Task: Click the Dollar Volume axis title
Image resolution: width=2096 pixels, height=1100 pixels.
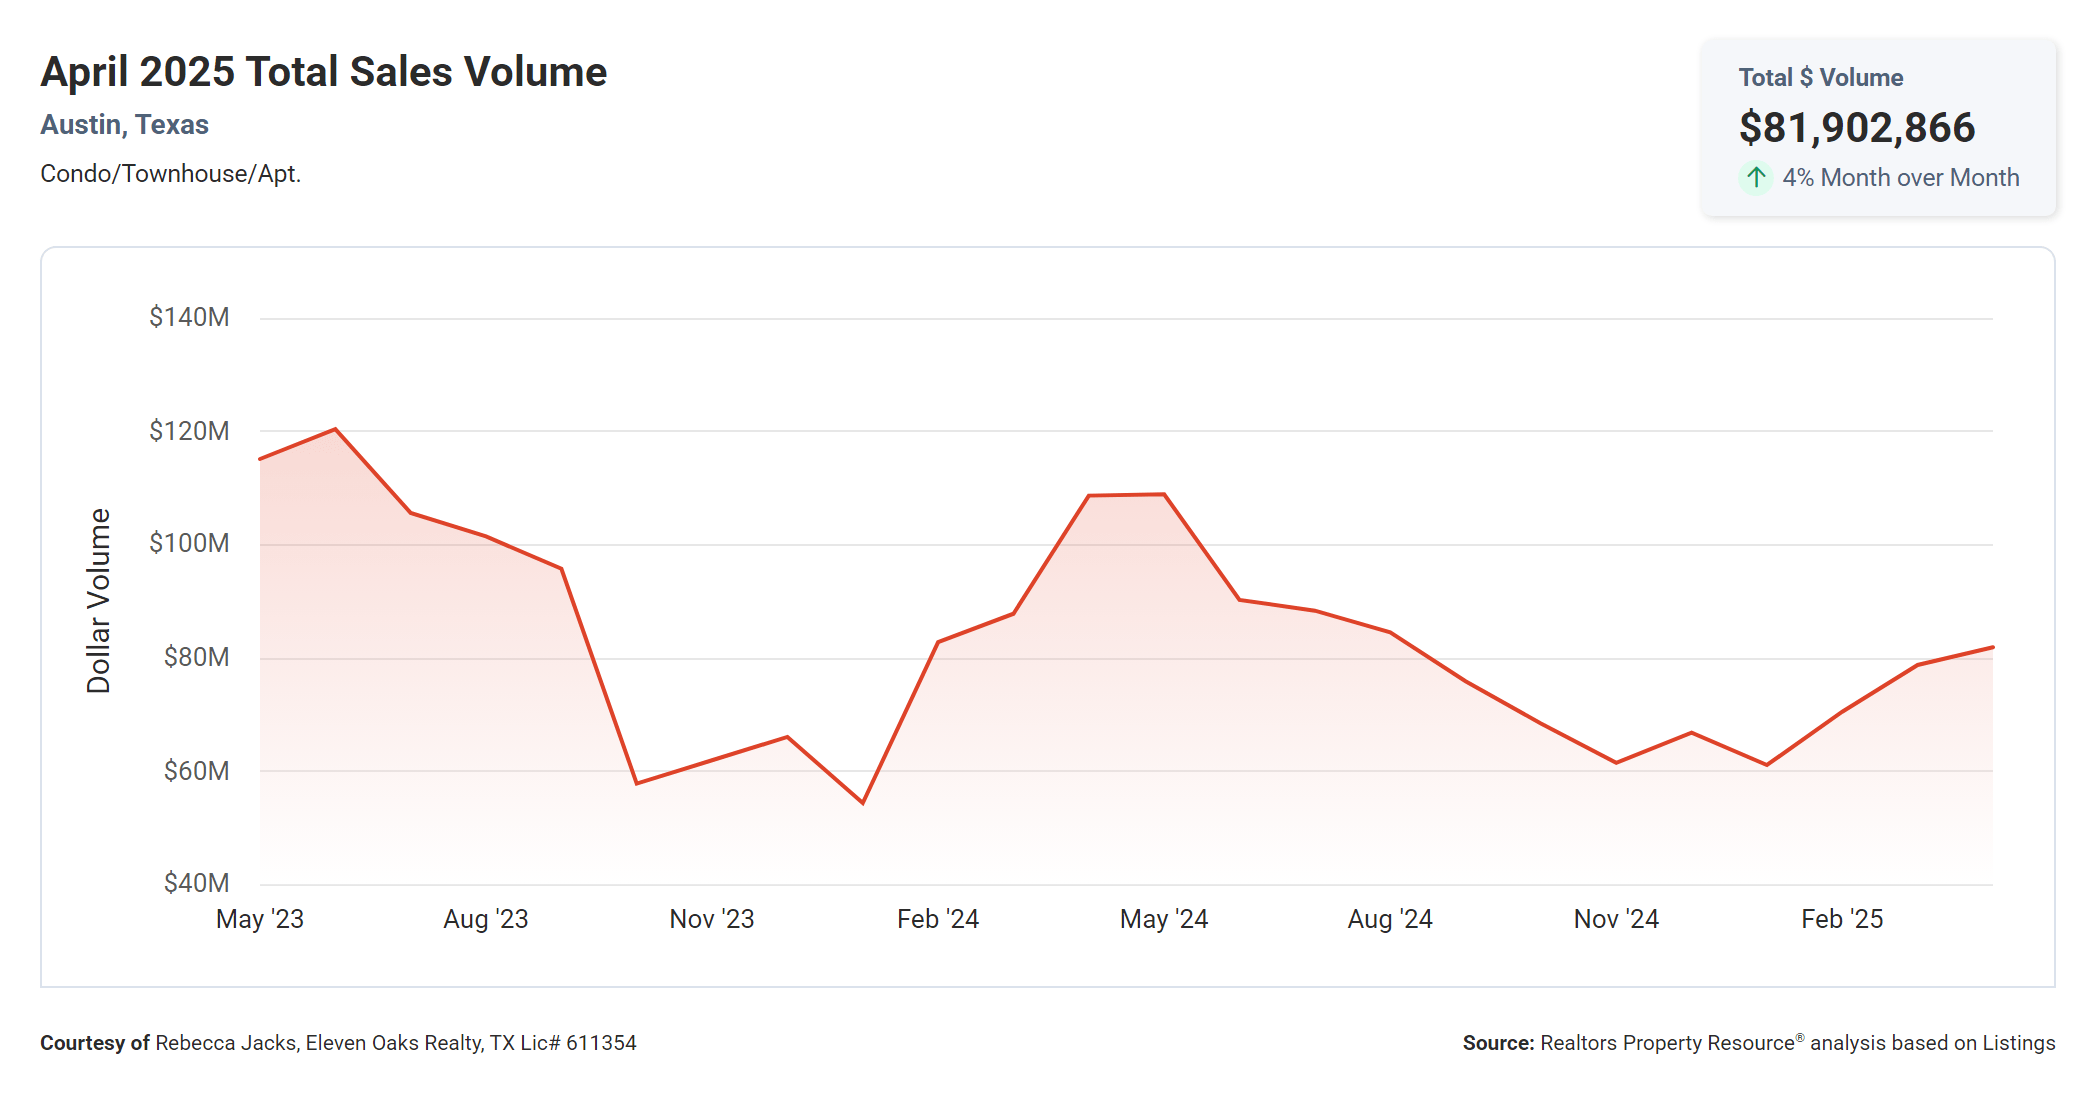Action: 99,600
